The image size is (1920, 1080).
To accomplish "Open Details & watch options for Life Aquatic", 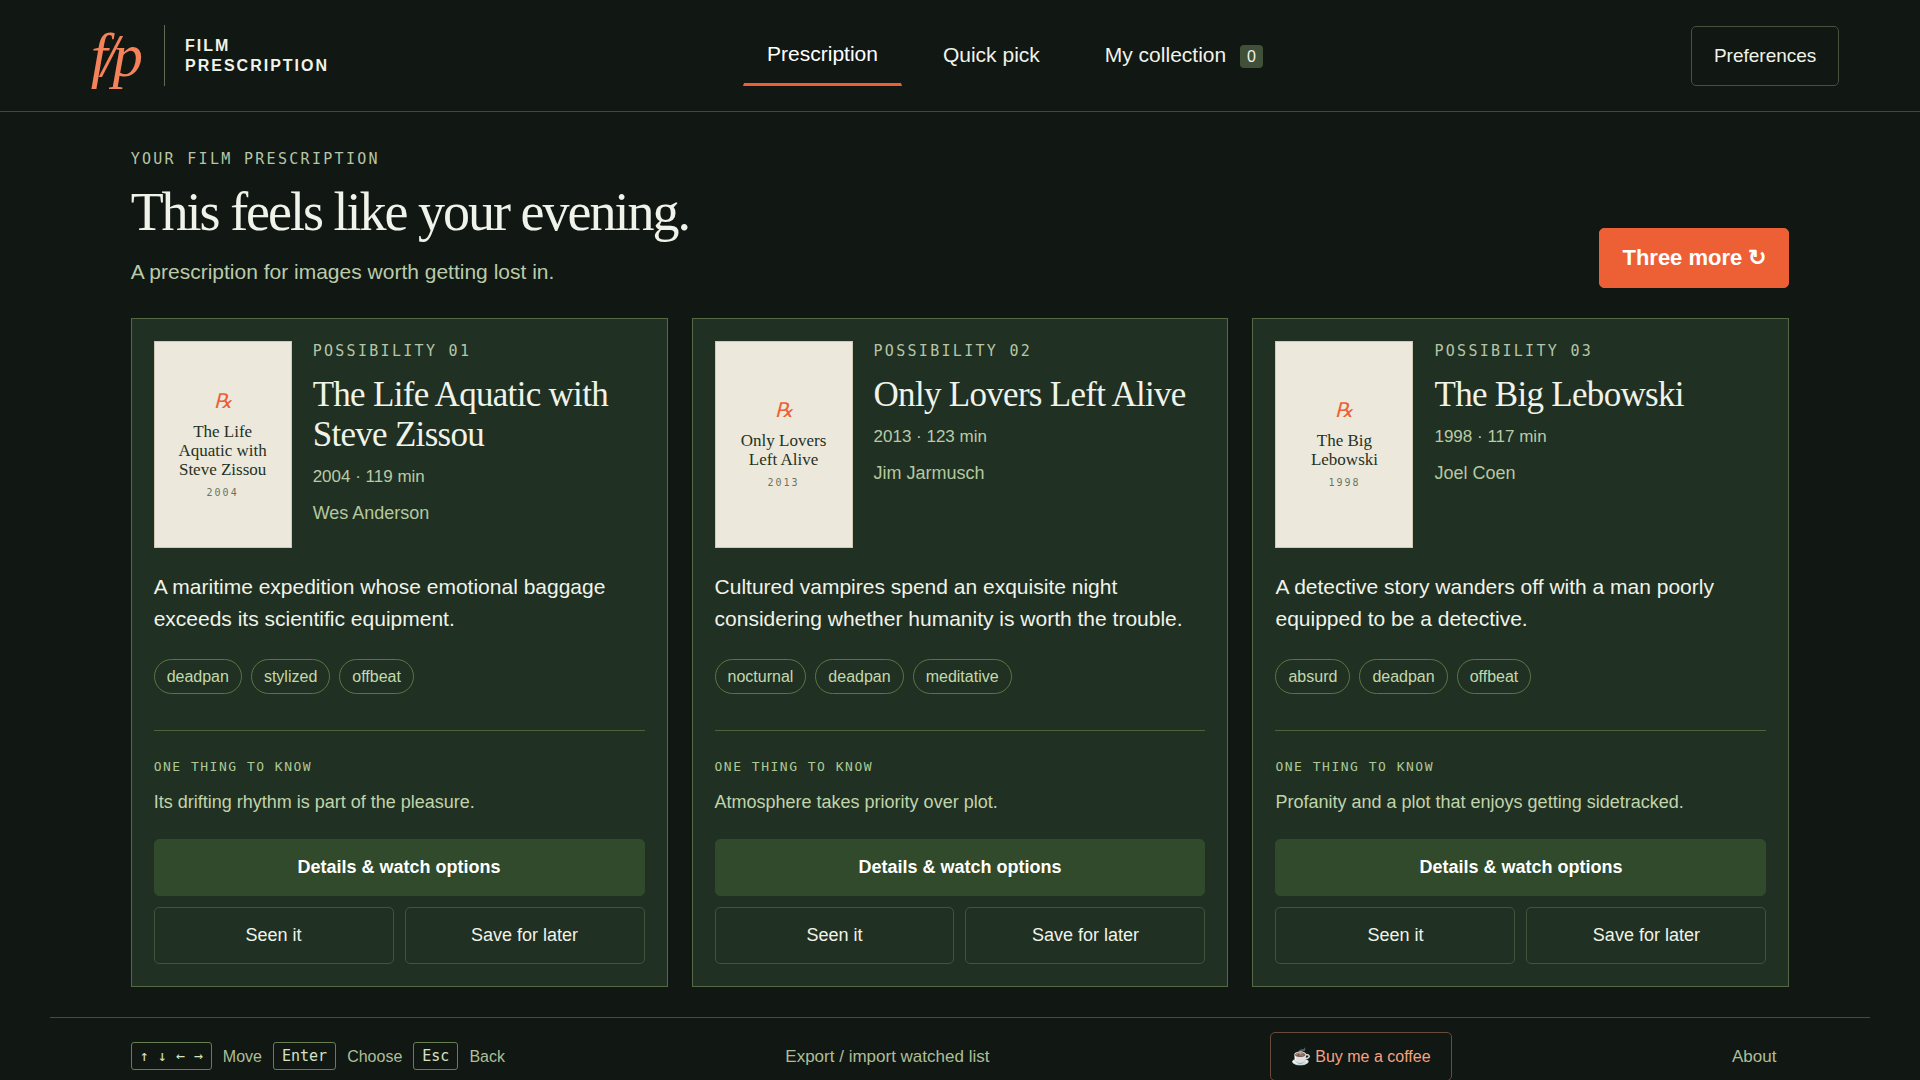I will [399, 867].
